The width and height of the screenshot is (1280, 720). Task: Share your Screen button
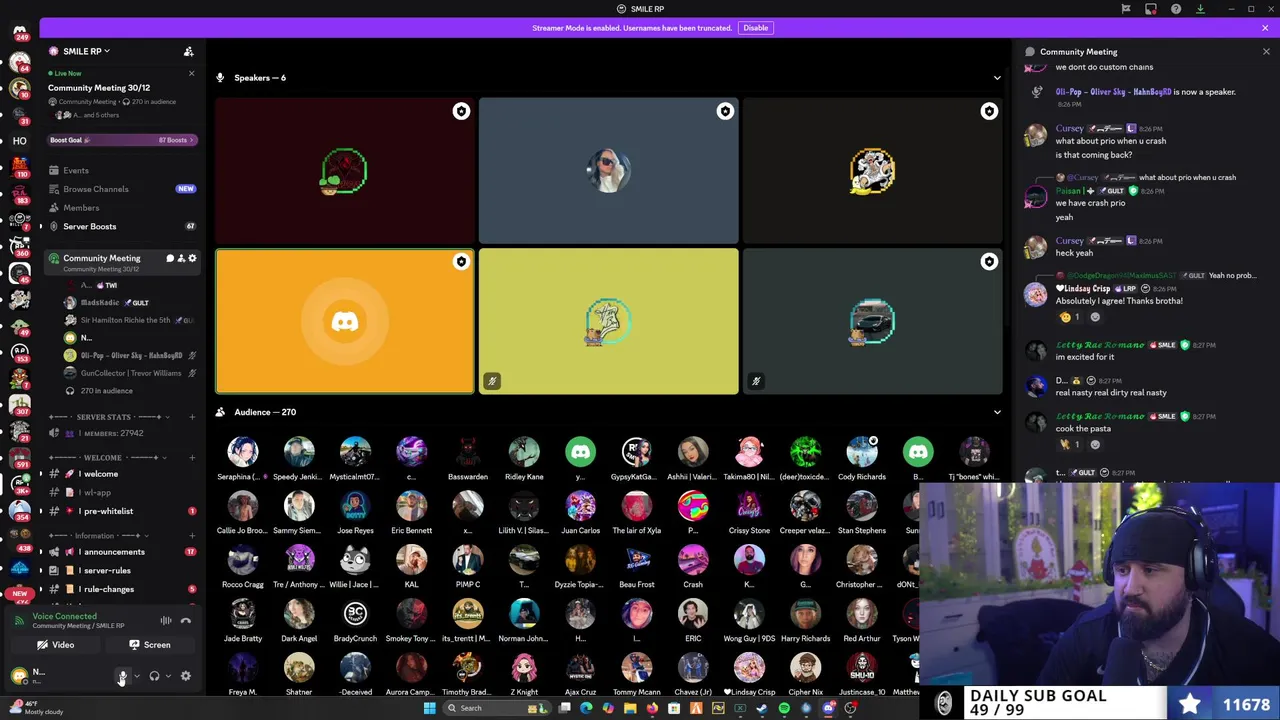click(149, 645)
